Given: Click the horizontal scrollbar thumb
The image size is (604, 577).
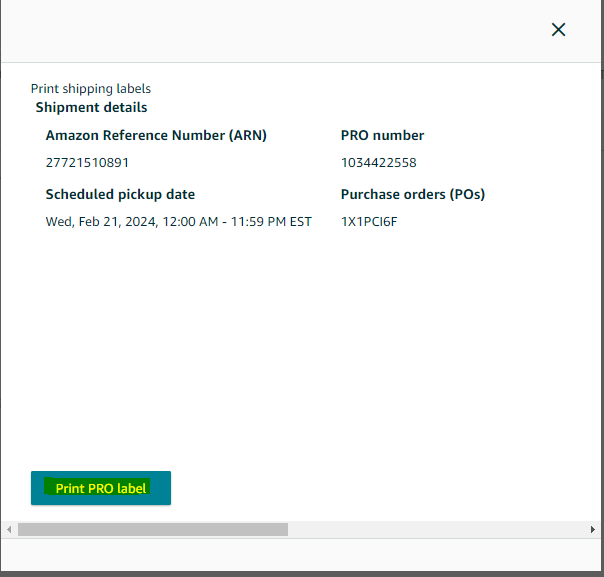Looking at the screenshot, I should point(153,529).
